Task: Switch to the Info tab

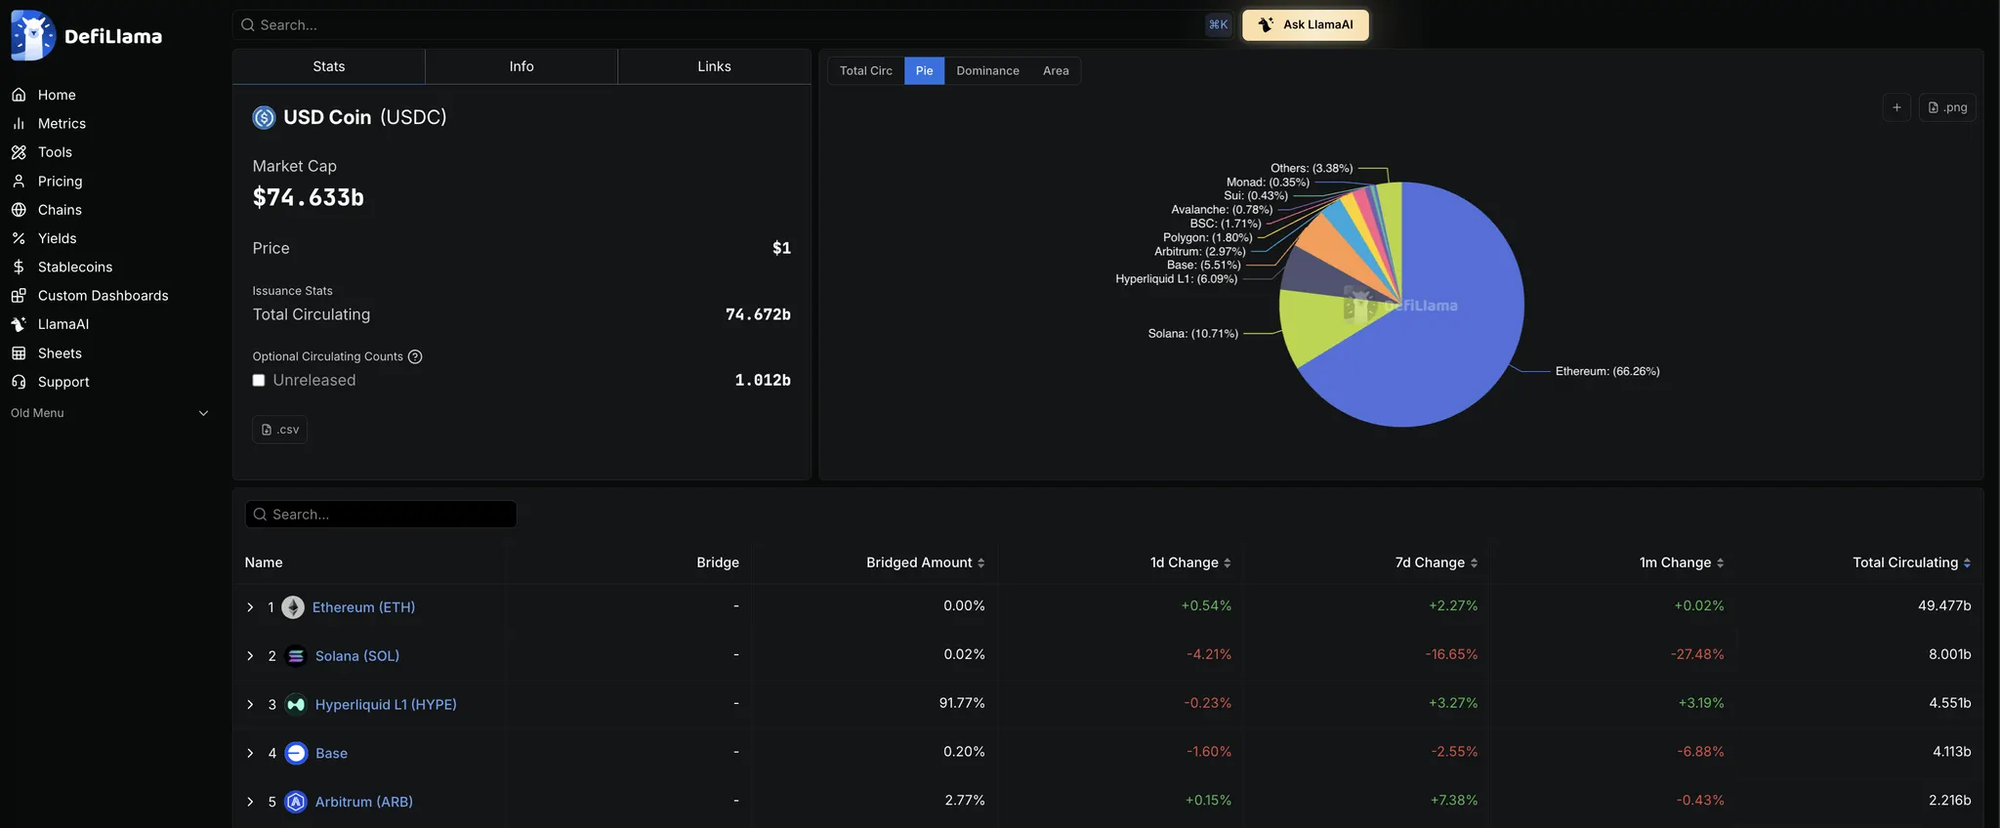Action: [521, 66]
